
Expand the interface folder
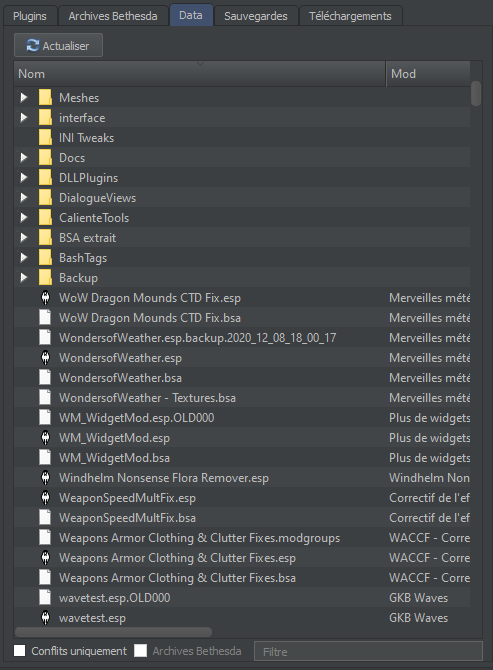tap(24, 118)
